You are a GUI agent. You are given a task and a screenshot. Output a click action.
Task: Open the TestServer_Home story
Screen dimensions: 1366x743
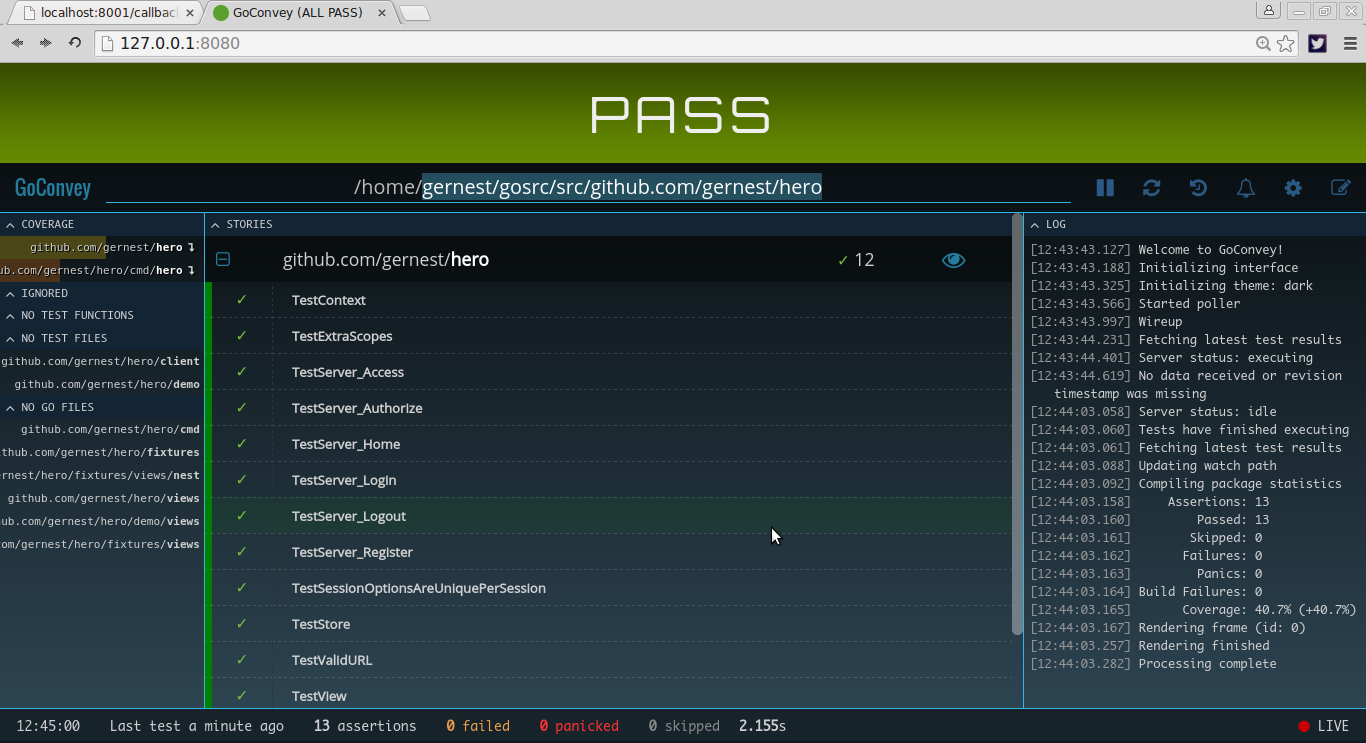click(611, 444)
